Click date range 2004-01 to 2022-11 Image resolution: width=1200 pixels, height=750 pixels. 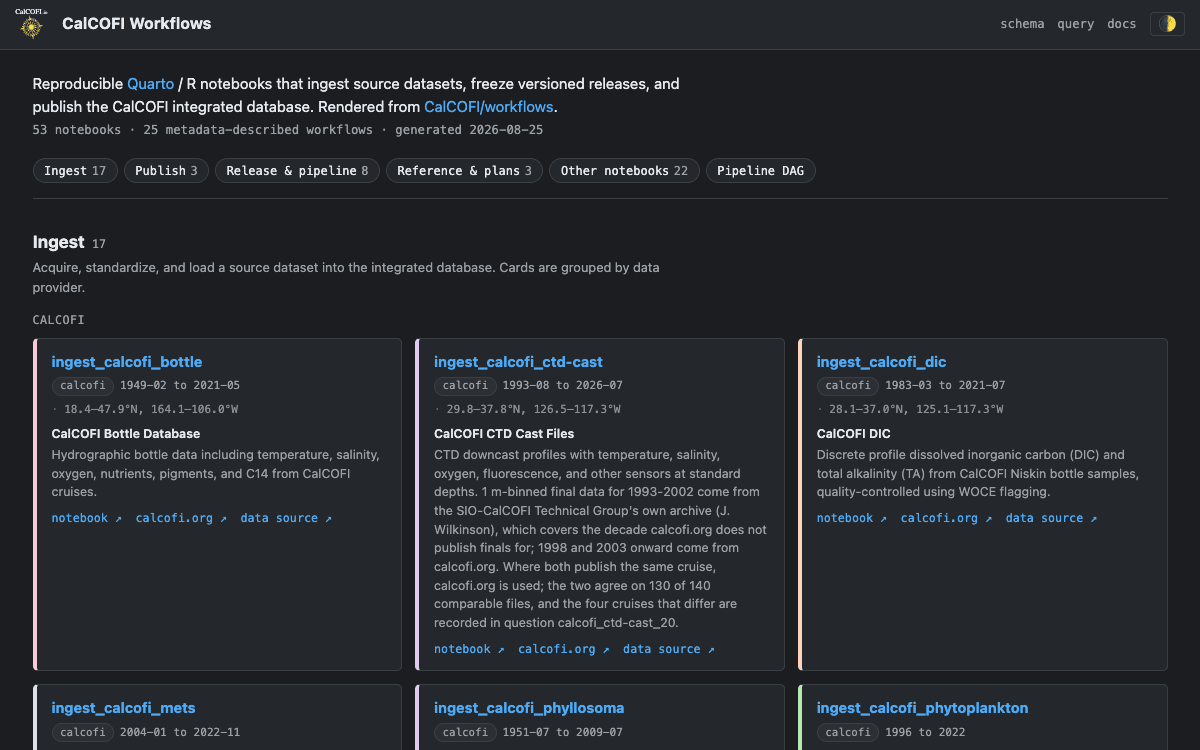tap(180, 732)
